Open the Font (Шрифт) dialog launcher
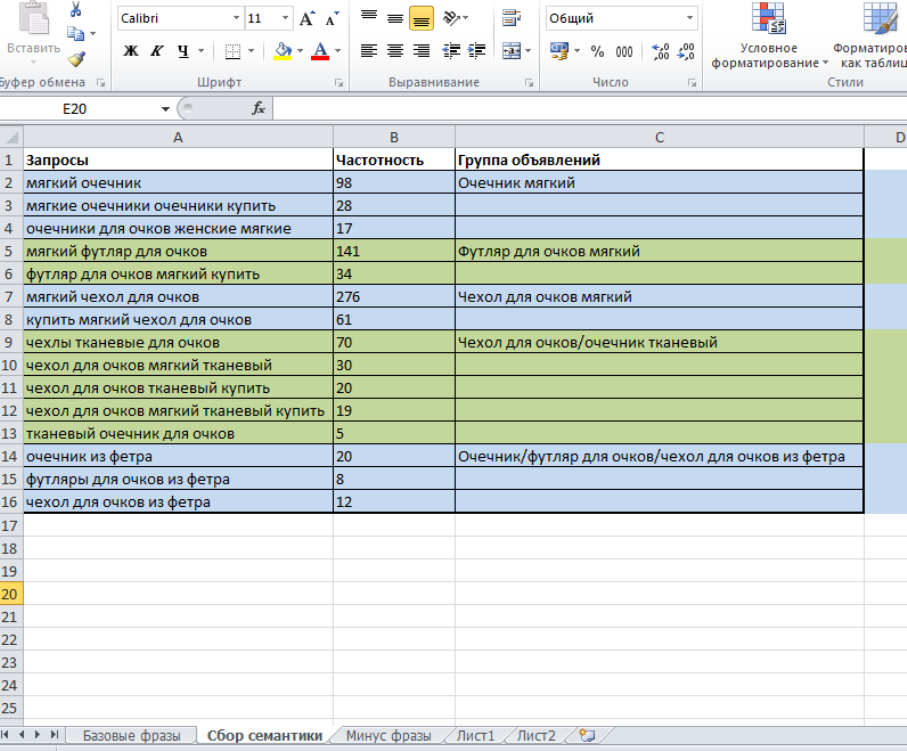Screen dimensions: 907x751 (338, 83)
